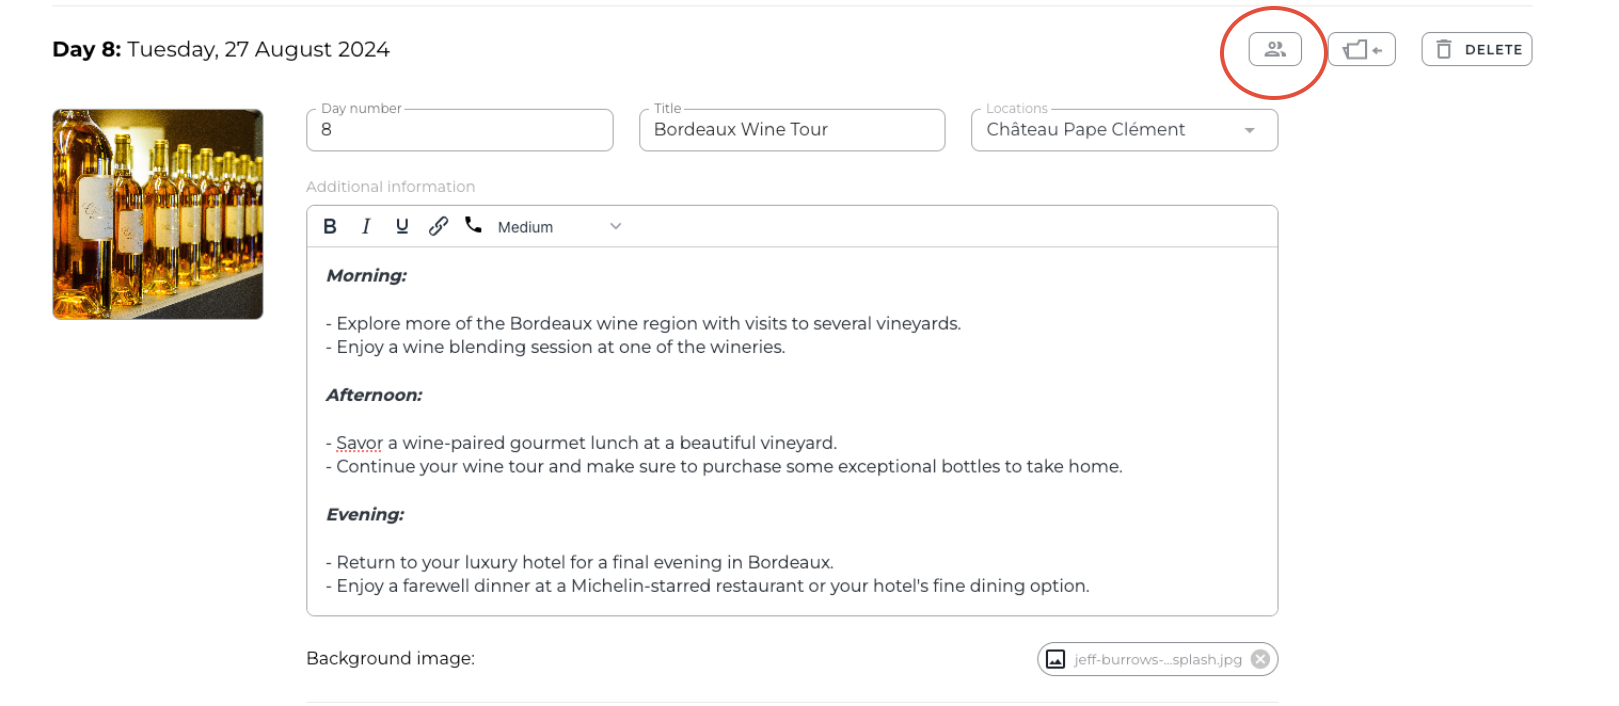The width and height of the screenshot is (1619, 706).
Task: Click the people icon button for Day 8
Action: coord(1274,49)
